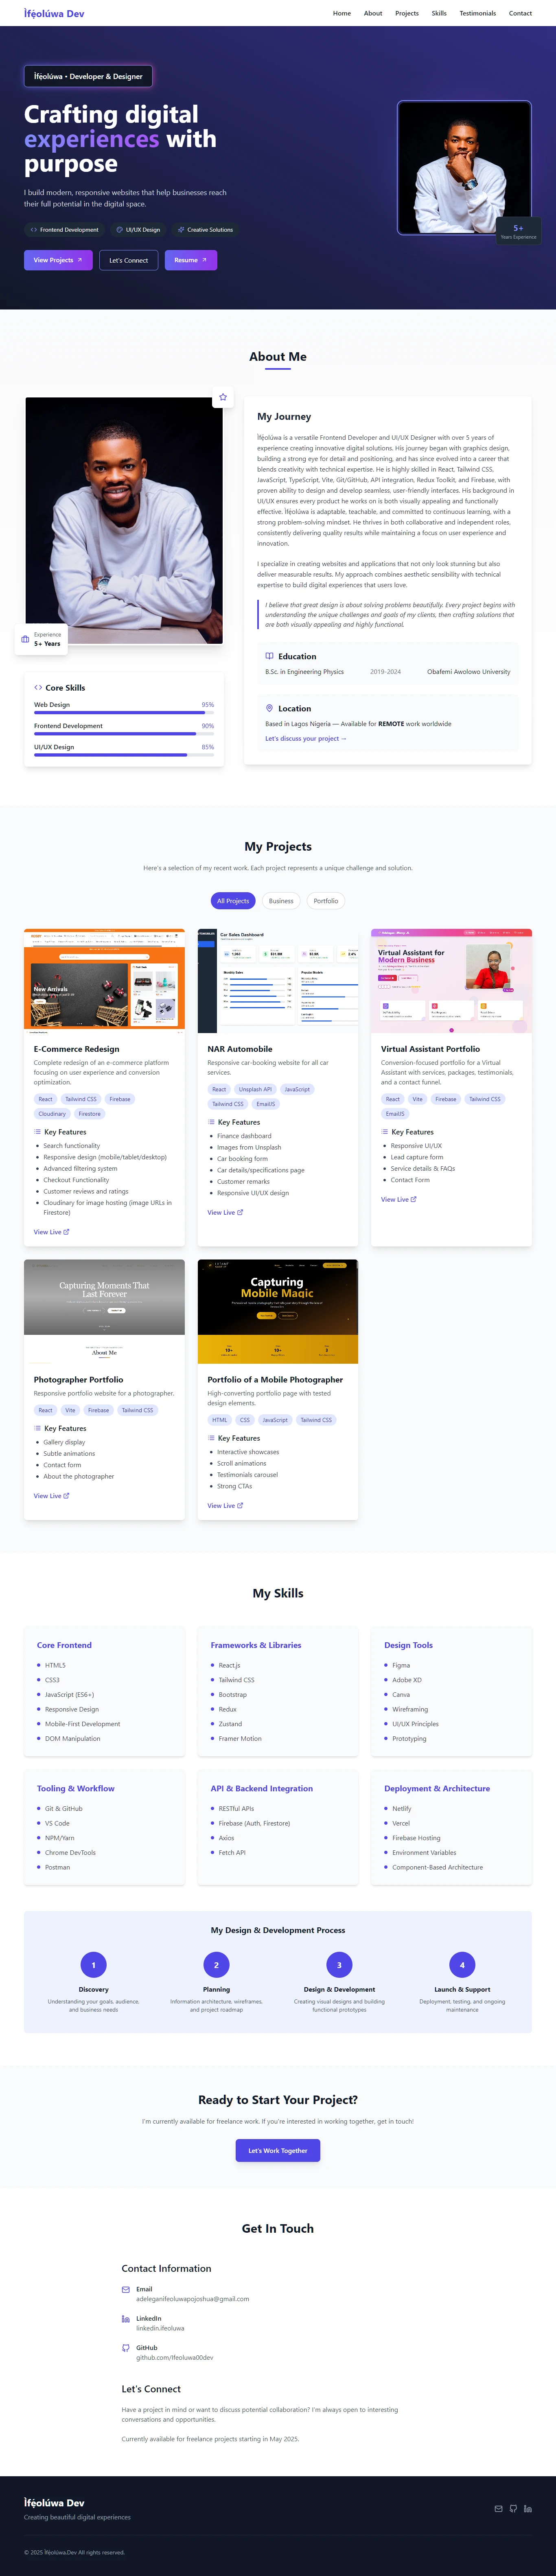
Task: Click the Ifeoluwa Dev logo in the header
Action: point(54,13)
